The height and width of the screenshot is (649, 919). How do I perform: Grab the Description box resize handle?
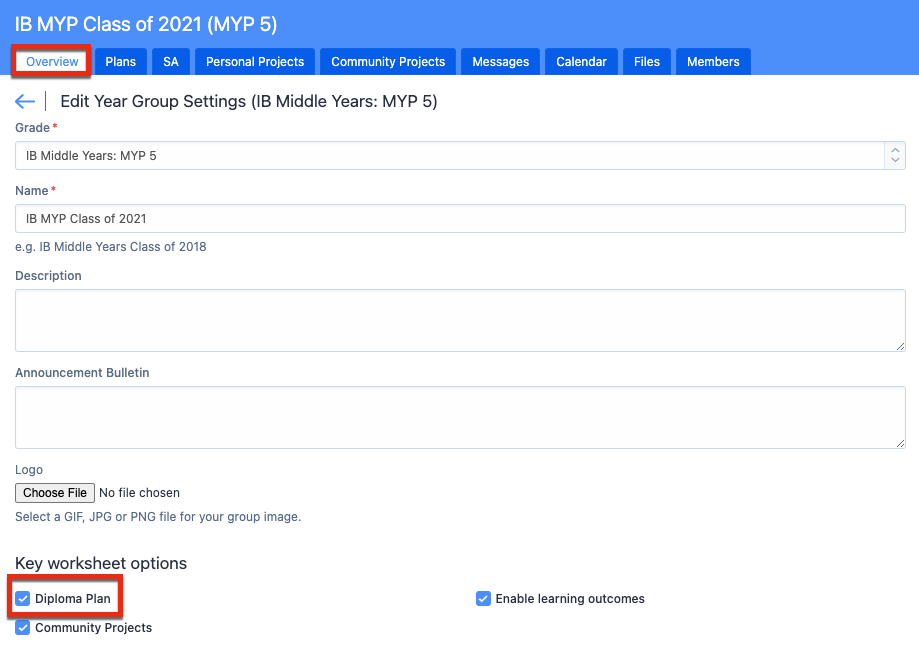coord(900,345)
